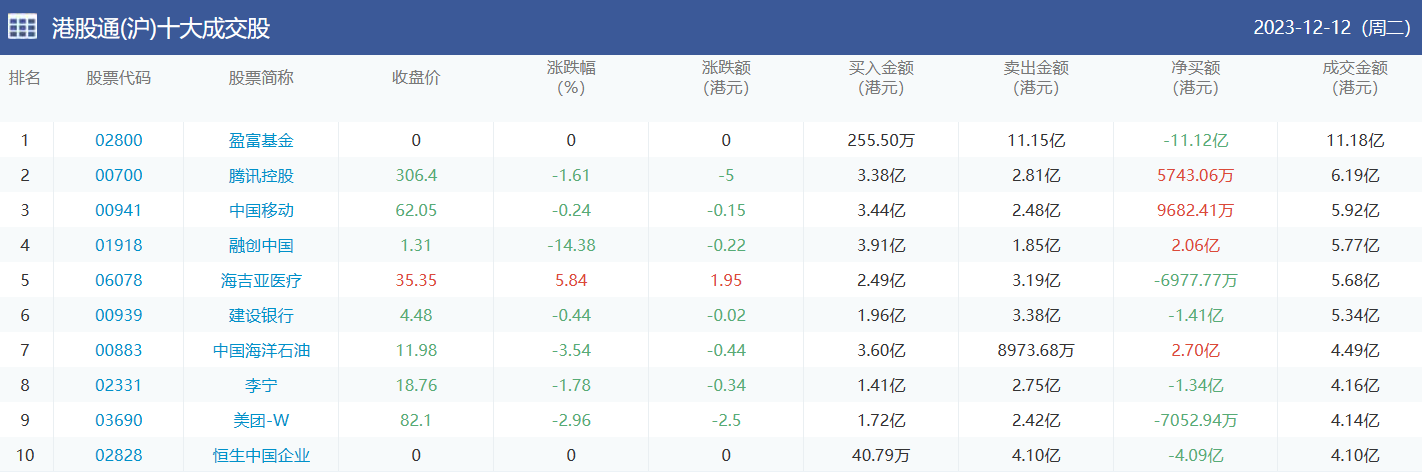The image size is (1422, 472).
Task: Open 中国海洋石油 stock link
Action: point(261,351)
